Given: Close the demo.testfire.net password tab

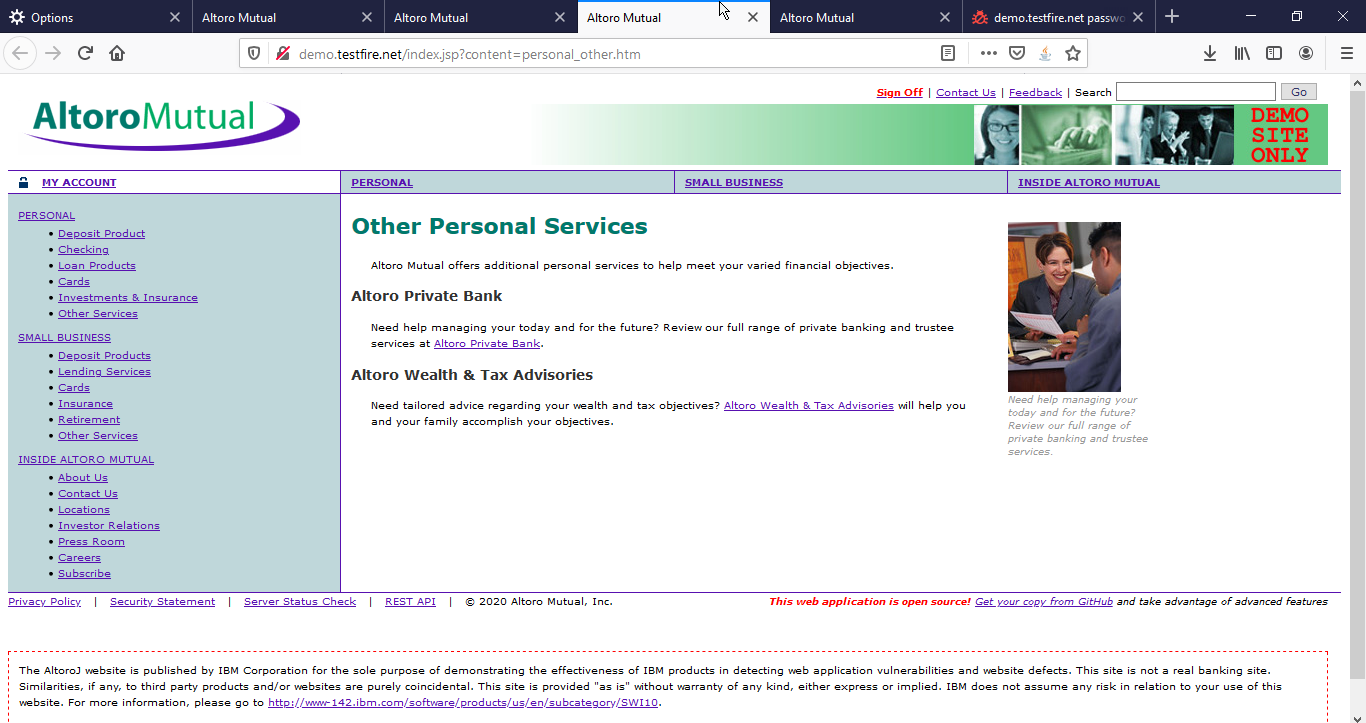Looking at the screenshot, I should click(x=1138, y=17).
